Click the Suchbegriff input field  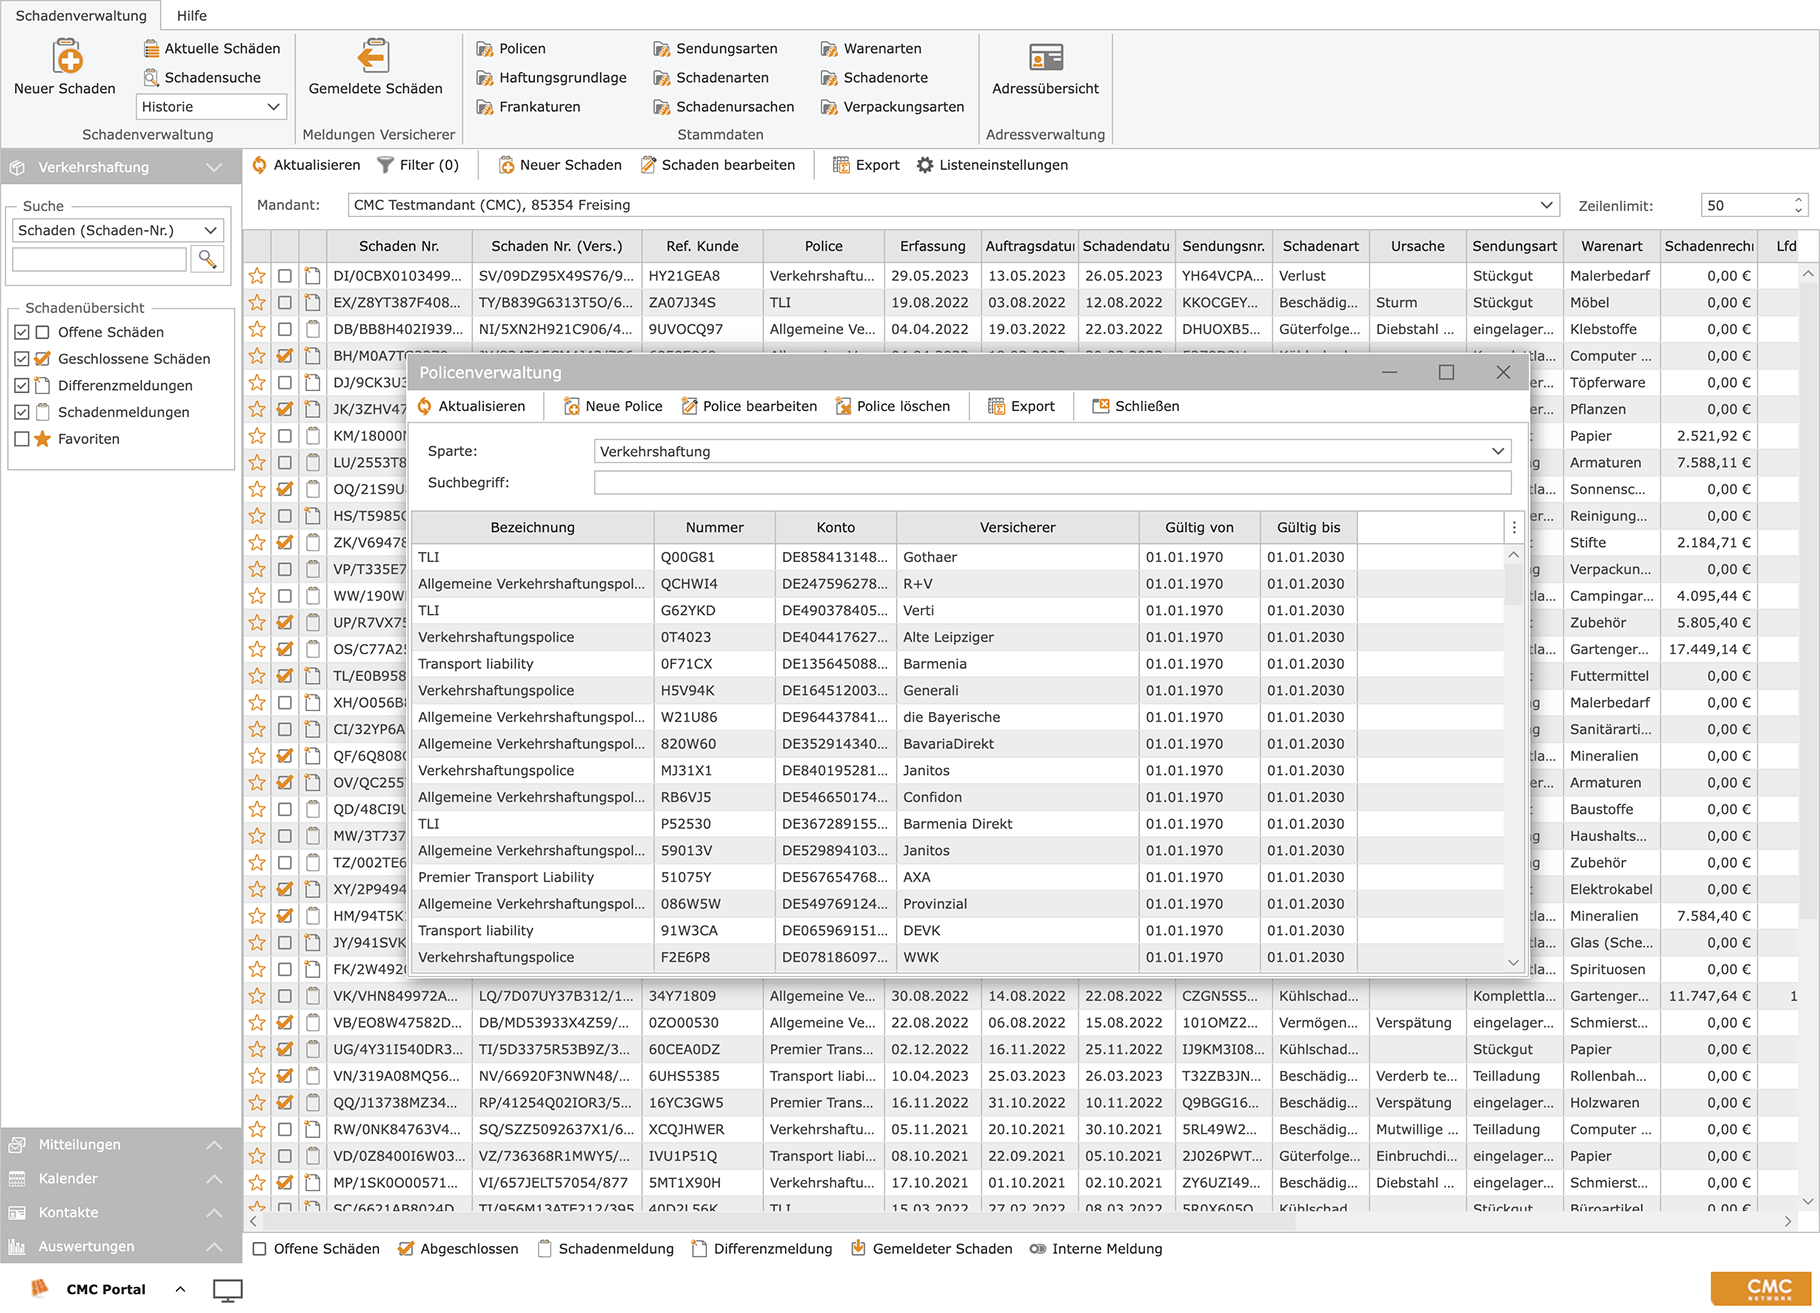click(x=1052, y=482)
